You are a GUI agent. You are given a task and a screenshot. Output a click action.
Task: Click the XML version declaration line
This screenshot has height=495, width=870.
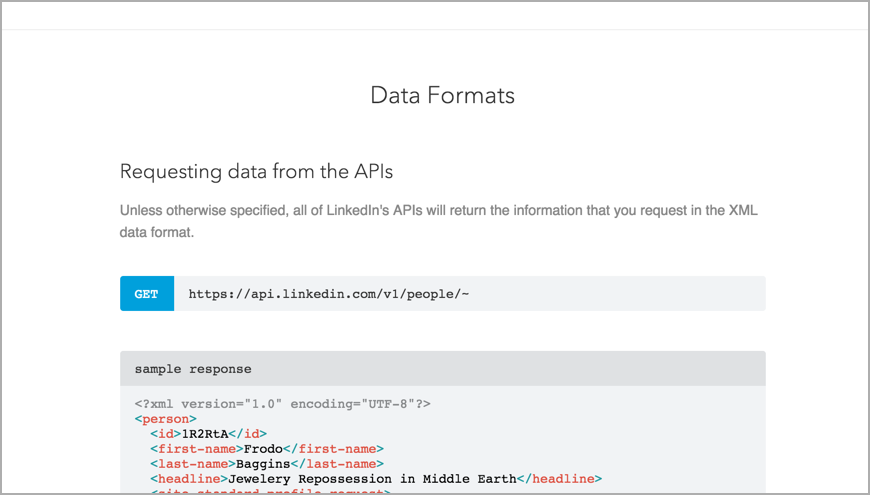pyautogui.click(x=282, y=404)
